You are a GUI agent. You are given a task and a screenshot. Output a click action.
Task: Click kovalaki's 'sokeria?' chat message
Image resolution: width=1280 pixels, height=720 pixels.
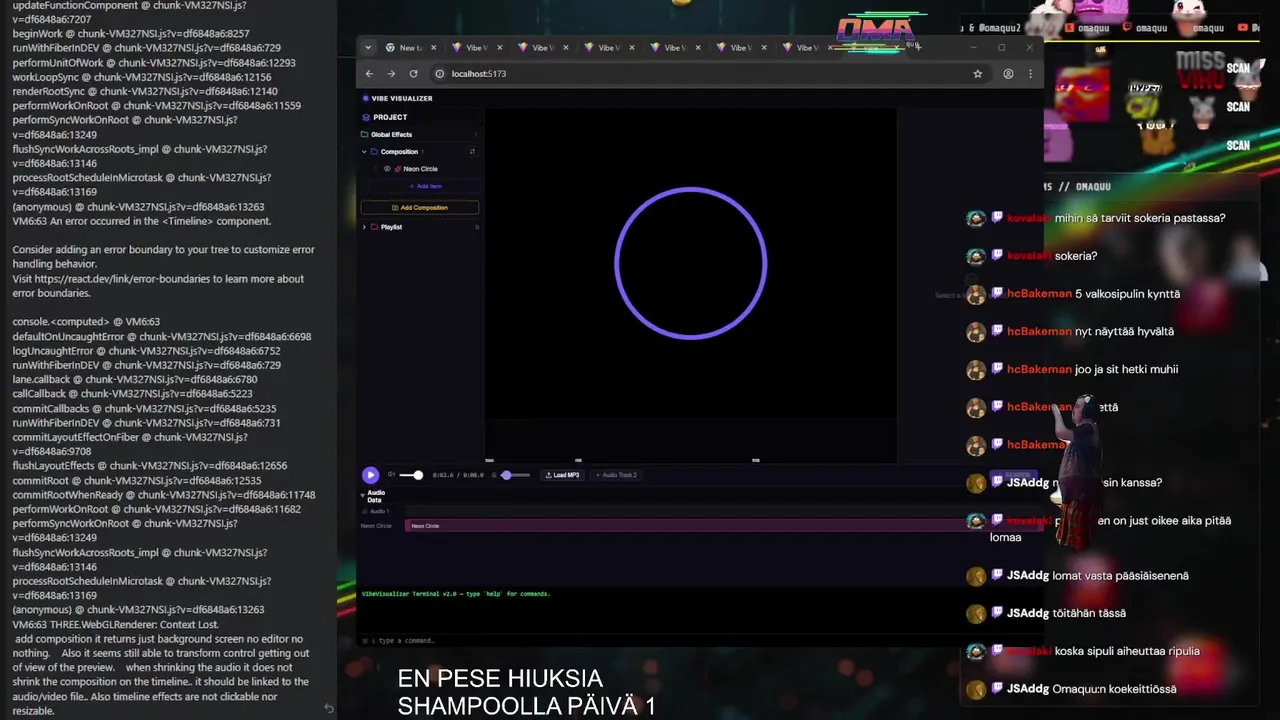(1076, 256)
